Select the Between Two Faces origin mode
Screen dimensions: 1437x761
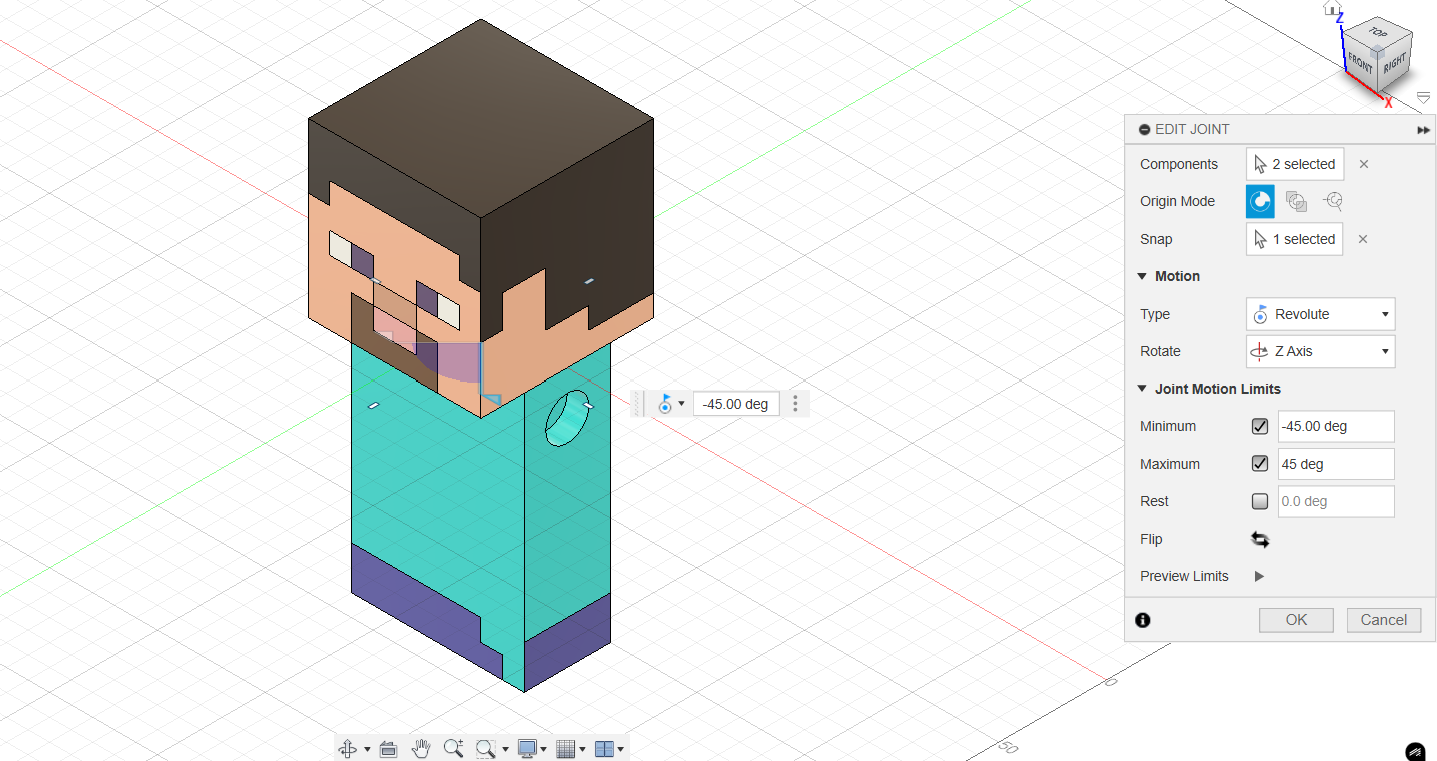click(1296, 201)
